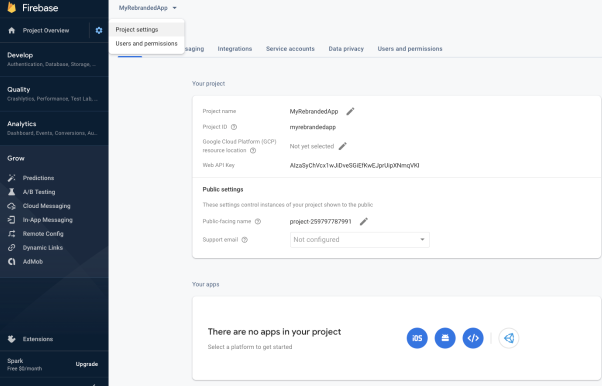This screenshot has height=388, width=602.
Task: Add an iOS app
Action: tap(417, 338)
